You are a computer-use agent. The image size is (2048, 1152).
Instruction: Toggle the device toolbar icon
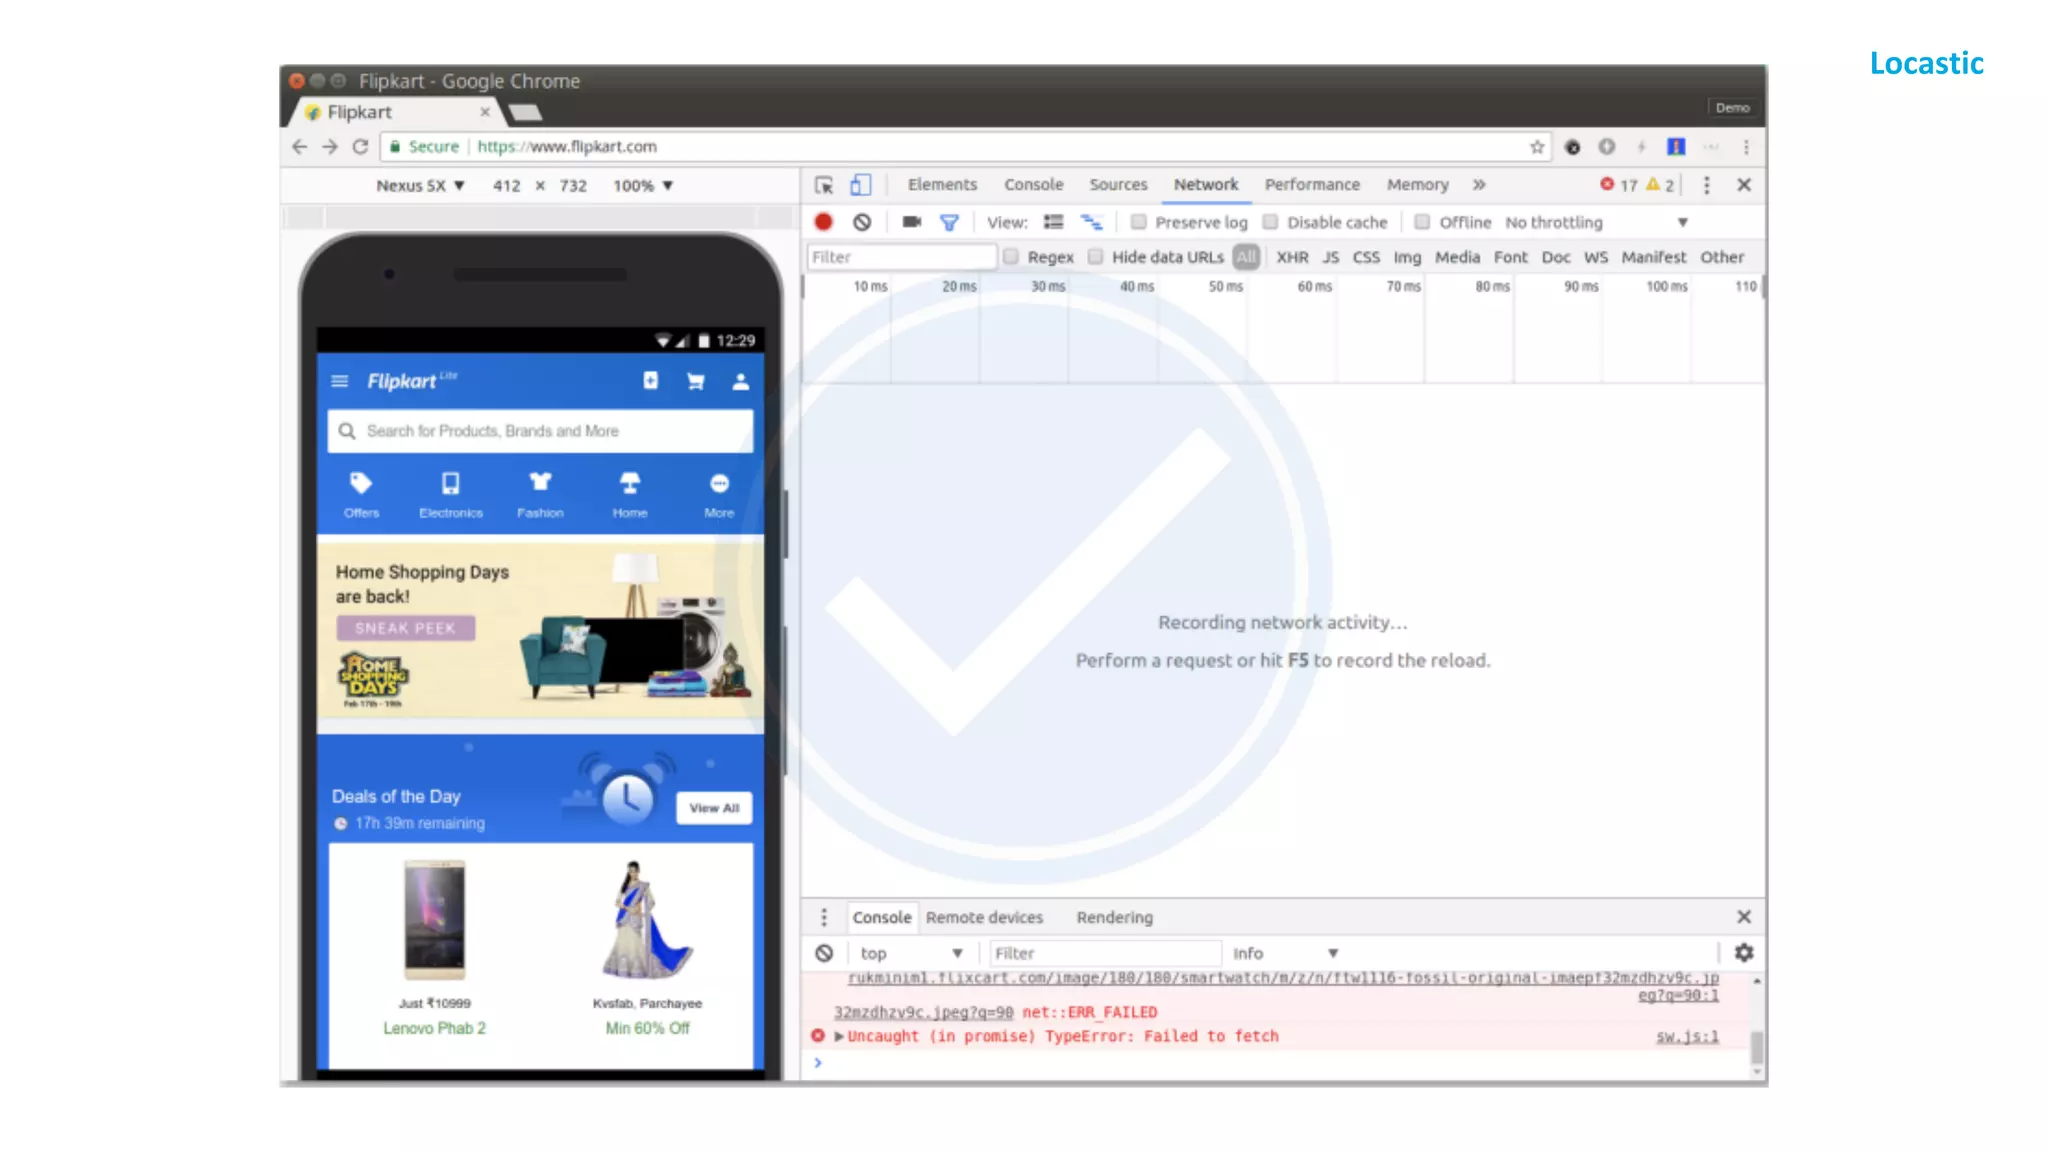point(860,185)
